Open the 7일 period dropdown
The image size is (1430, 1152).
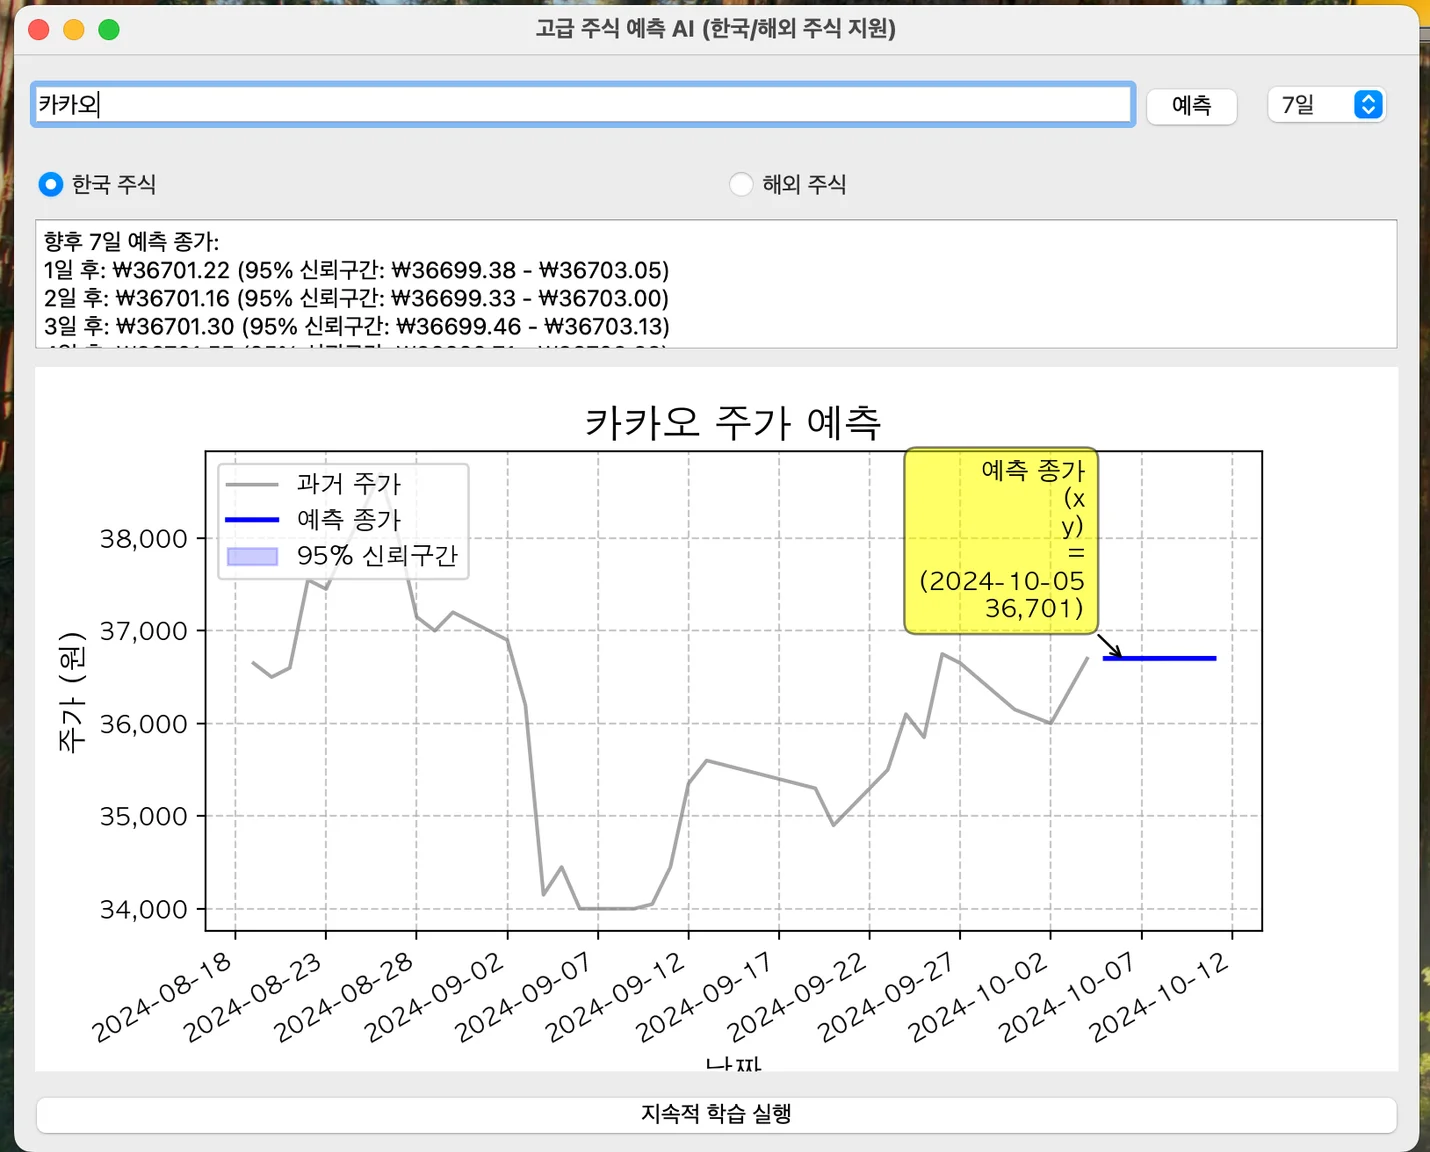click(1326, 104)
